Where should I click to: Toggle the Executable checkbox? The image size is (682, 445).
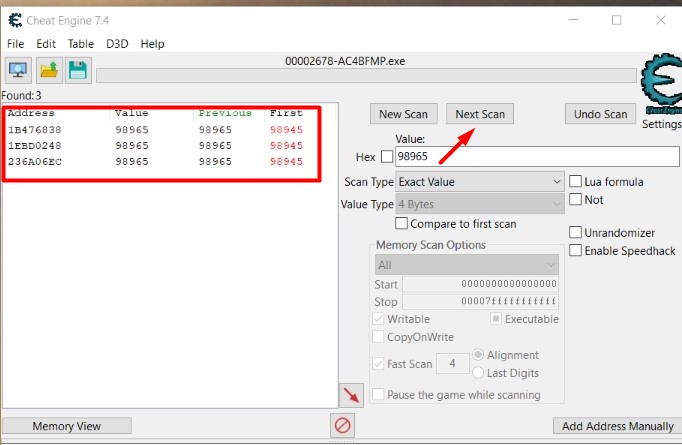pyautogui.click(x=495, y=319)
